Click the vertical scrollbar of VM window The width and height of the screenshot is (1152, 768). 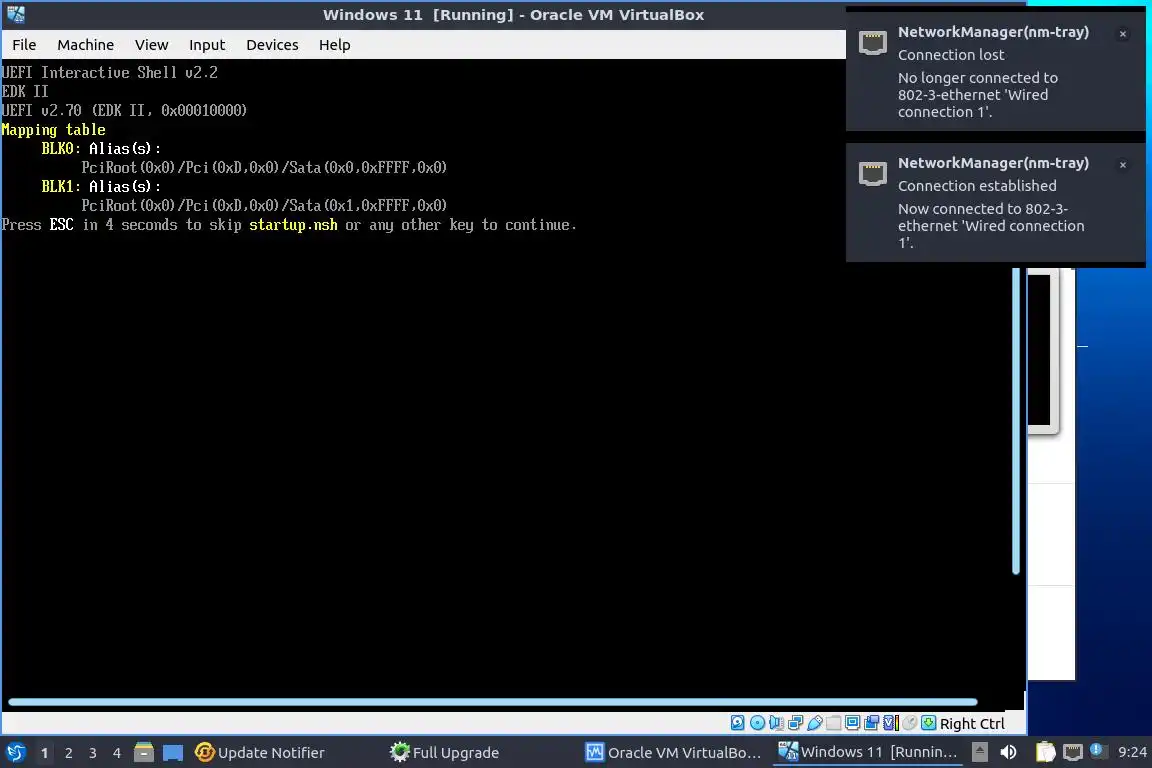click(x=1016, y=420)
